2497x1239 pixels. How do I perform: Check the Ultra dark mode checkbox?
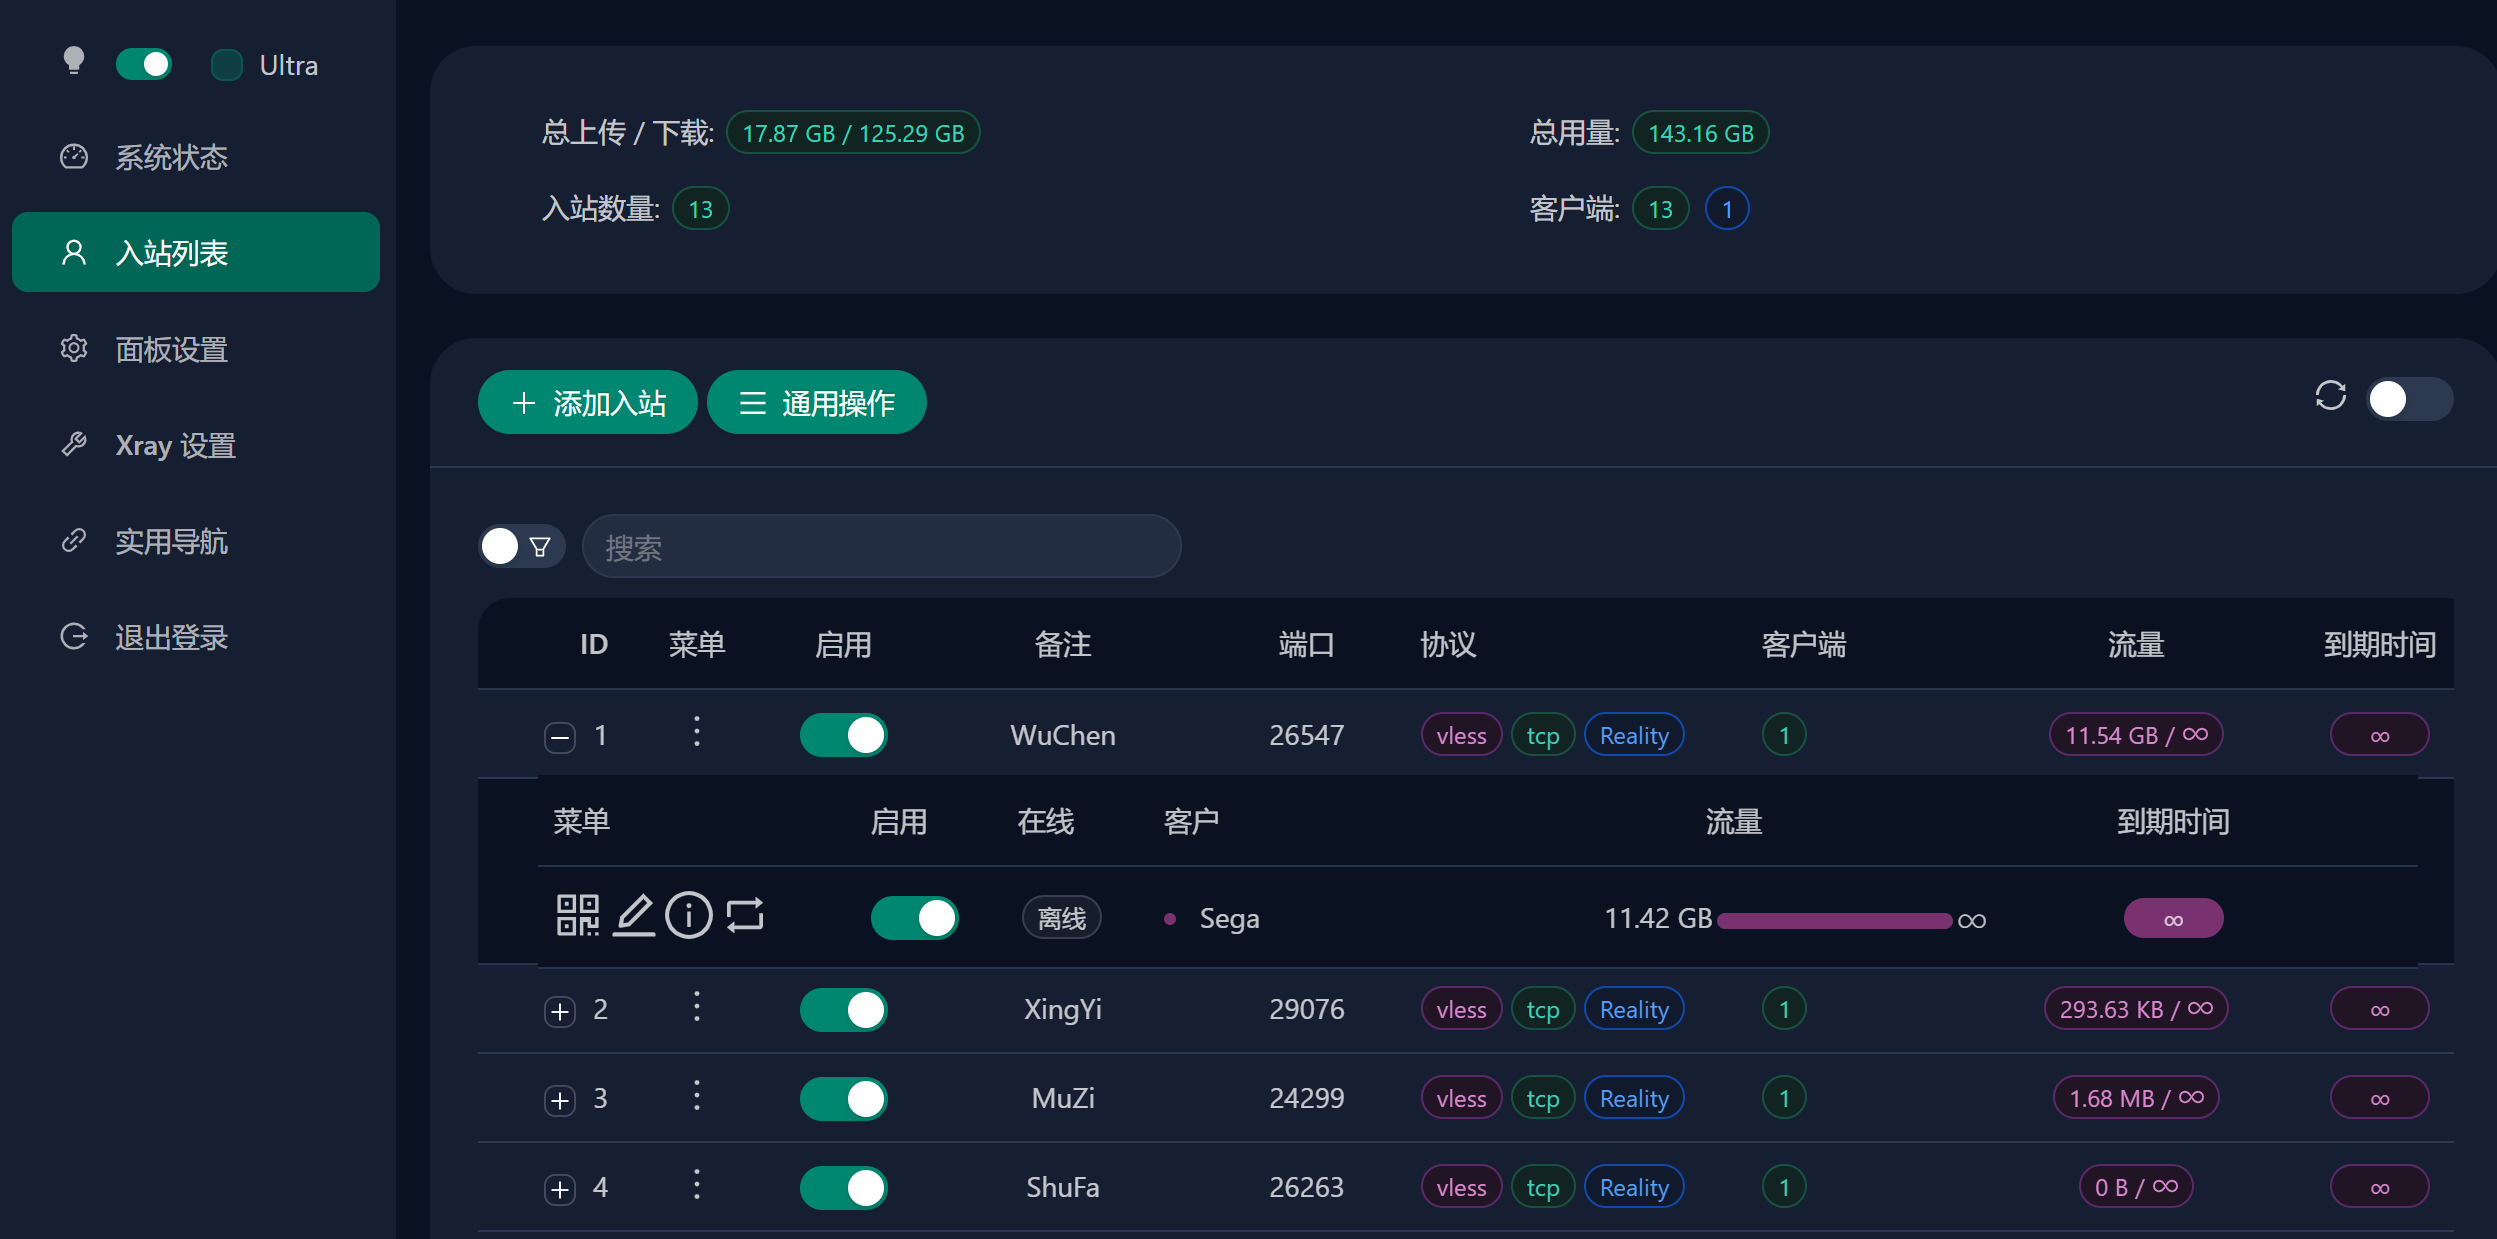point(227,65)
